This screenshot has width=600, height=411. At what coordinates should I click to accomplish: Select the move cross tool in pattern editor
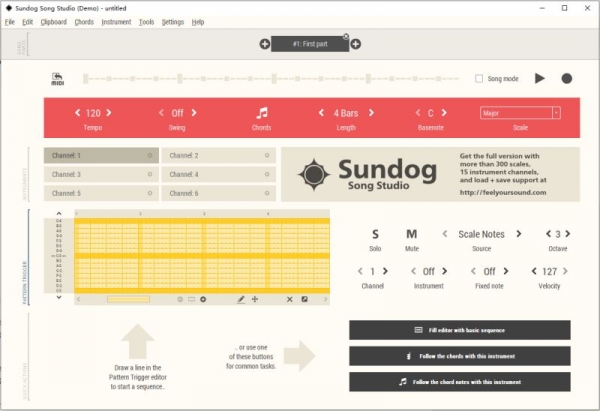coord(255,299)
